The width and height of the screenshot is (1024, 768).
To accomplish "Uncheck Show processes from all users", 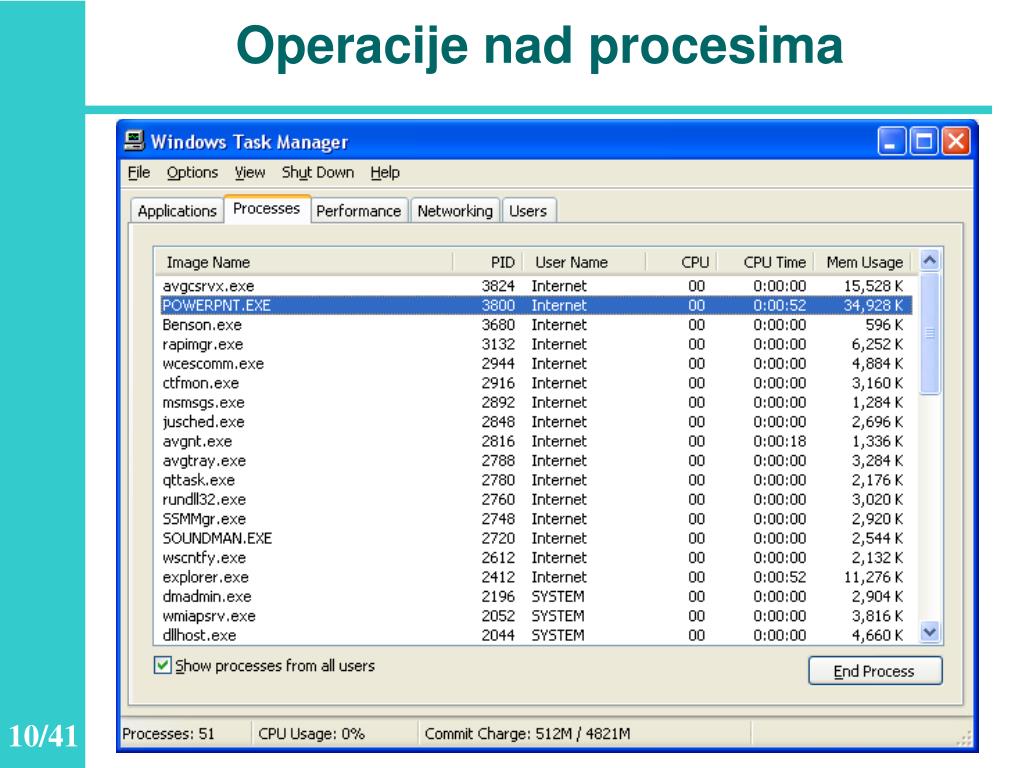I will pyautogui.click(x=163, y=665).
